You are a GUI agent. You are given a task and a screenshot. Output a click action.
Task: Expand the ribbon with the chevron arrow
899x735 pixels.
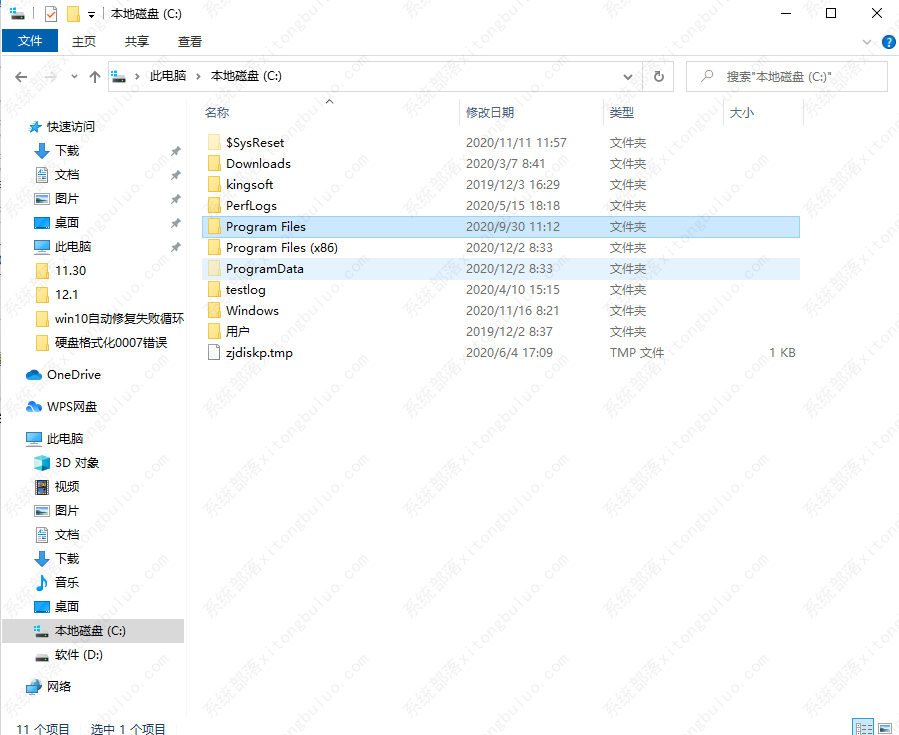coord(867,42)
